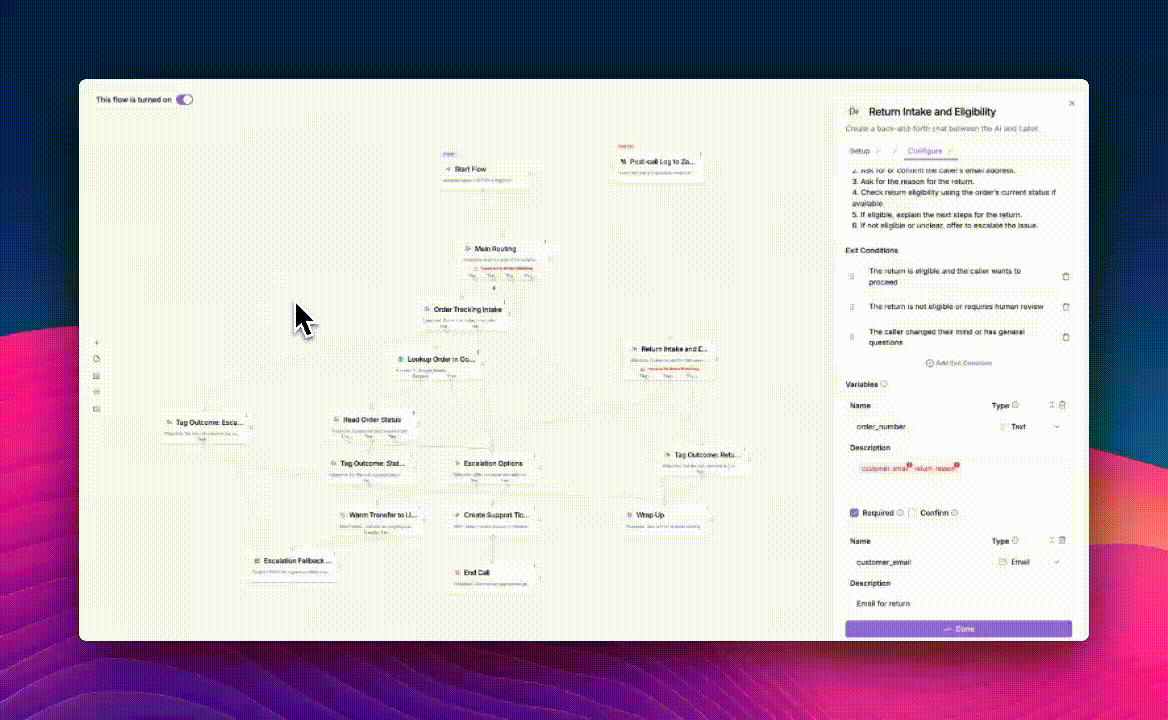Select the Main Routing node

(x=503, y=259)
